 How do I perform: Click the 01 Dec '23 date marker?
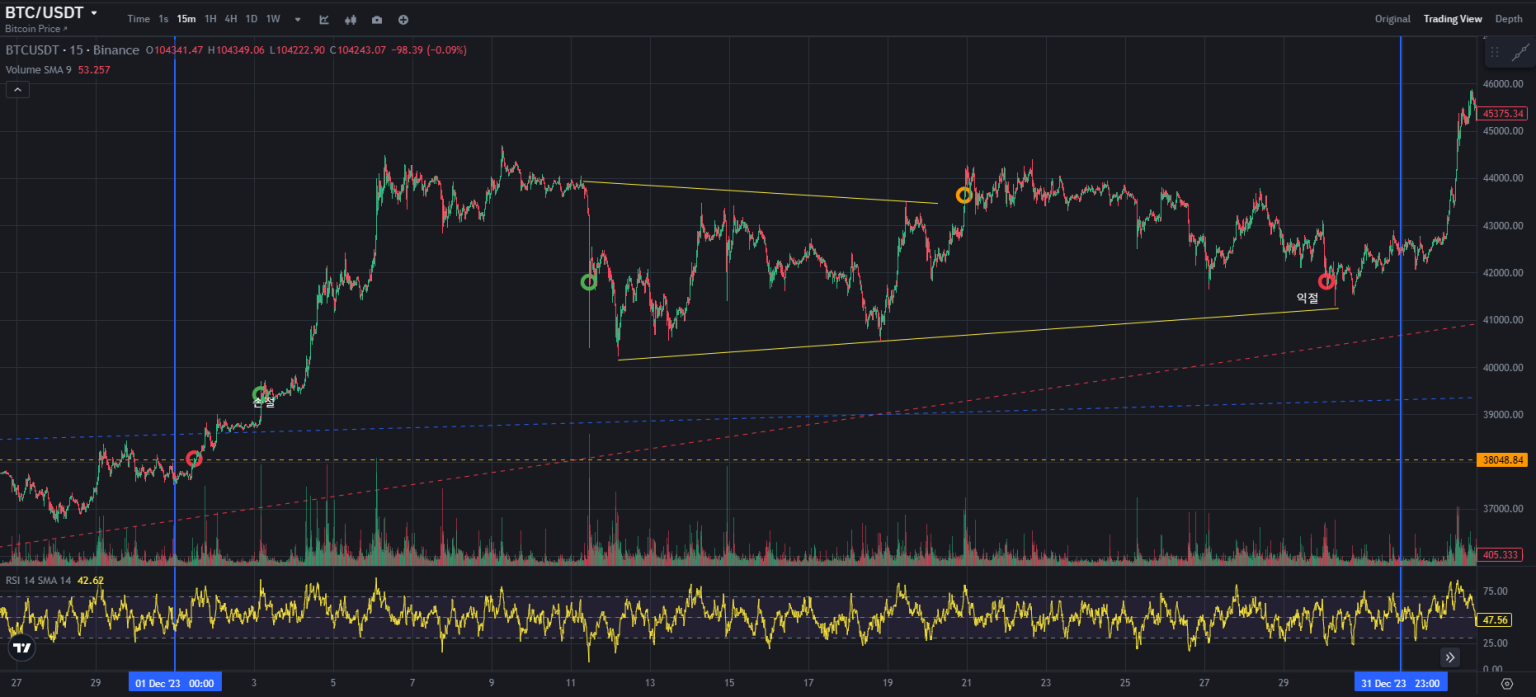(175, 683)
